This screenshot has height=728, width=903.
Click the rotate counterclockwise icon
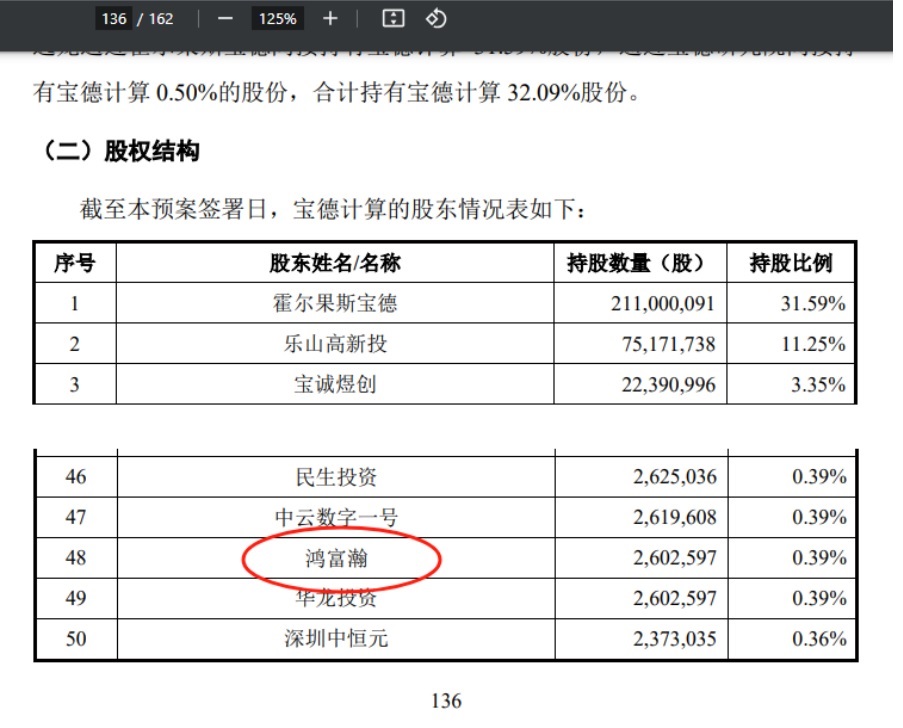[434, 18]
